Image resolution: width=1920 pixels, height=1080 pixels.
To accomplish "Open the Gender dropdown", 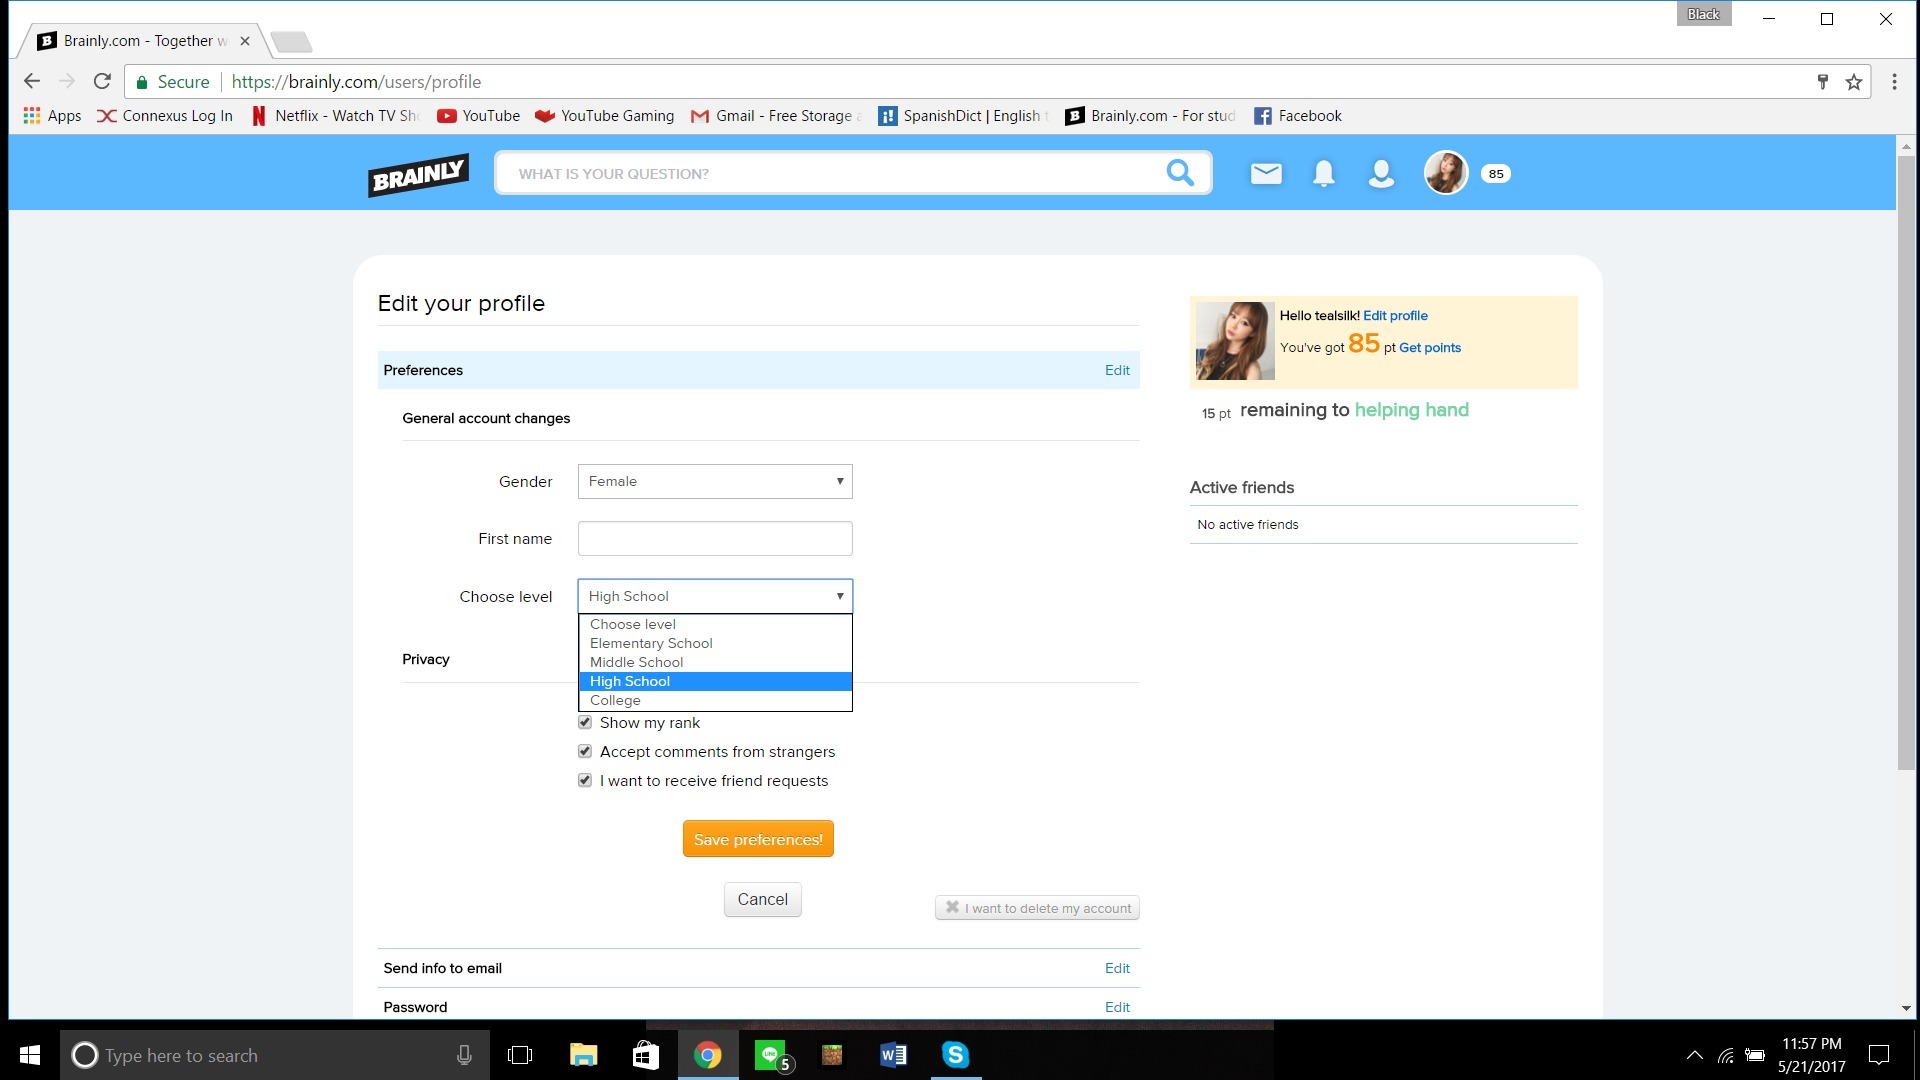I will pyautogui.click(x=715, y=481).
